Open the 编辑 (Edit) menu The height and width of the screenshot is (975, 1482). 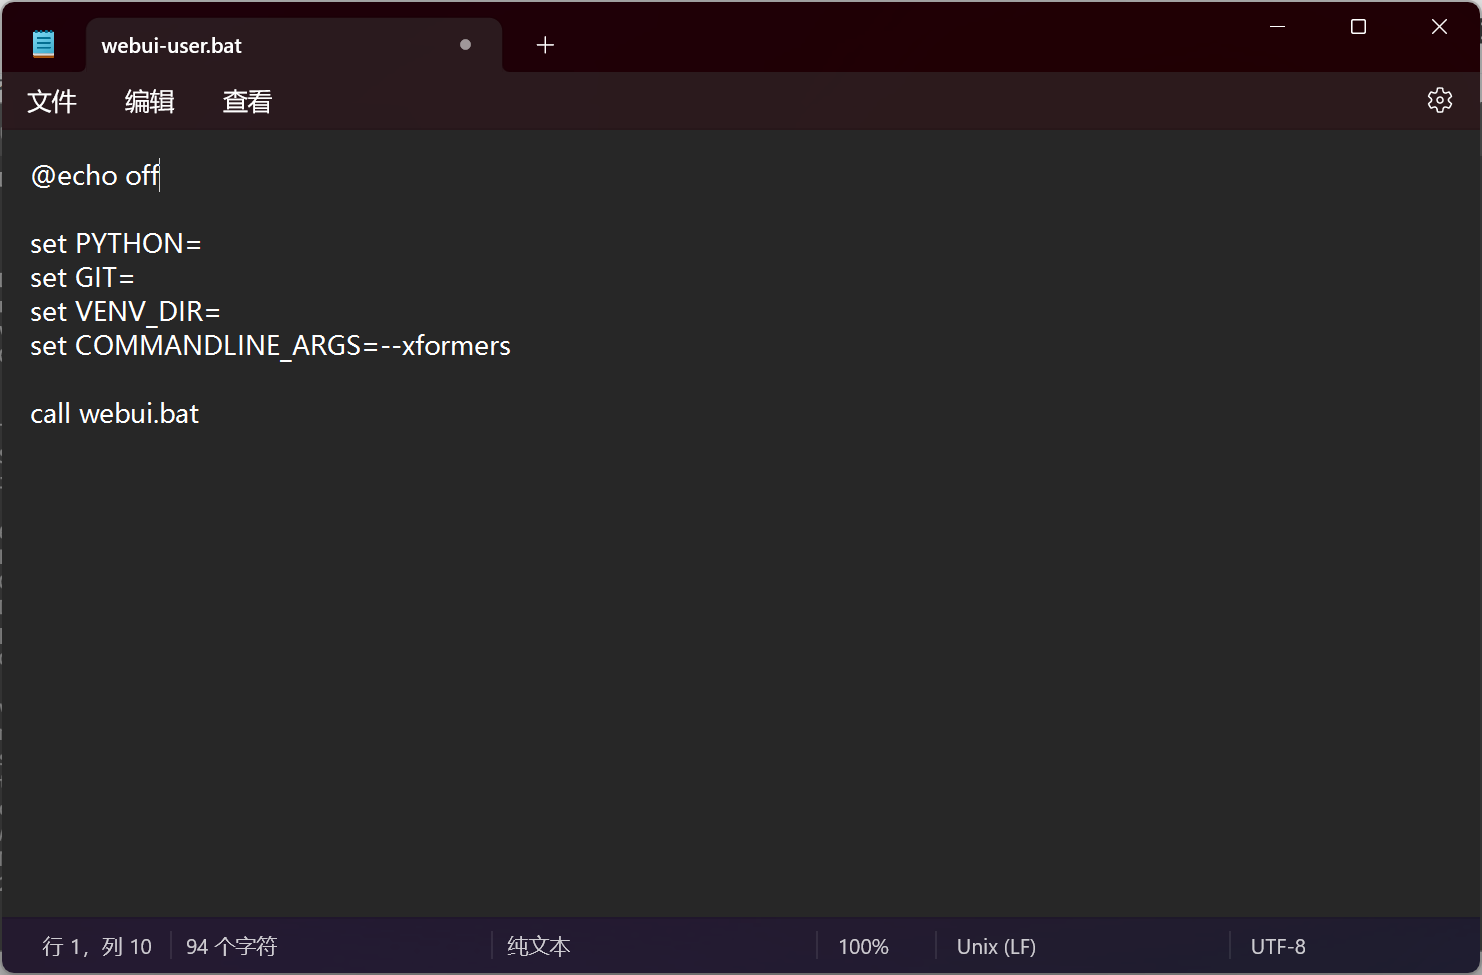pos(149,101)
